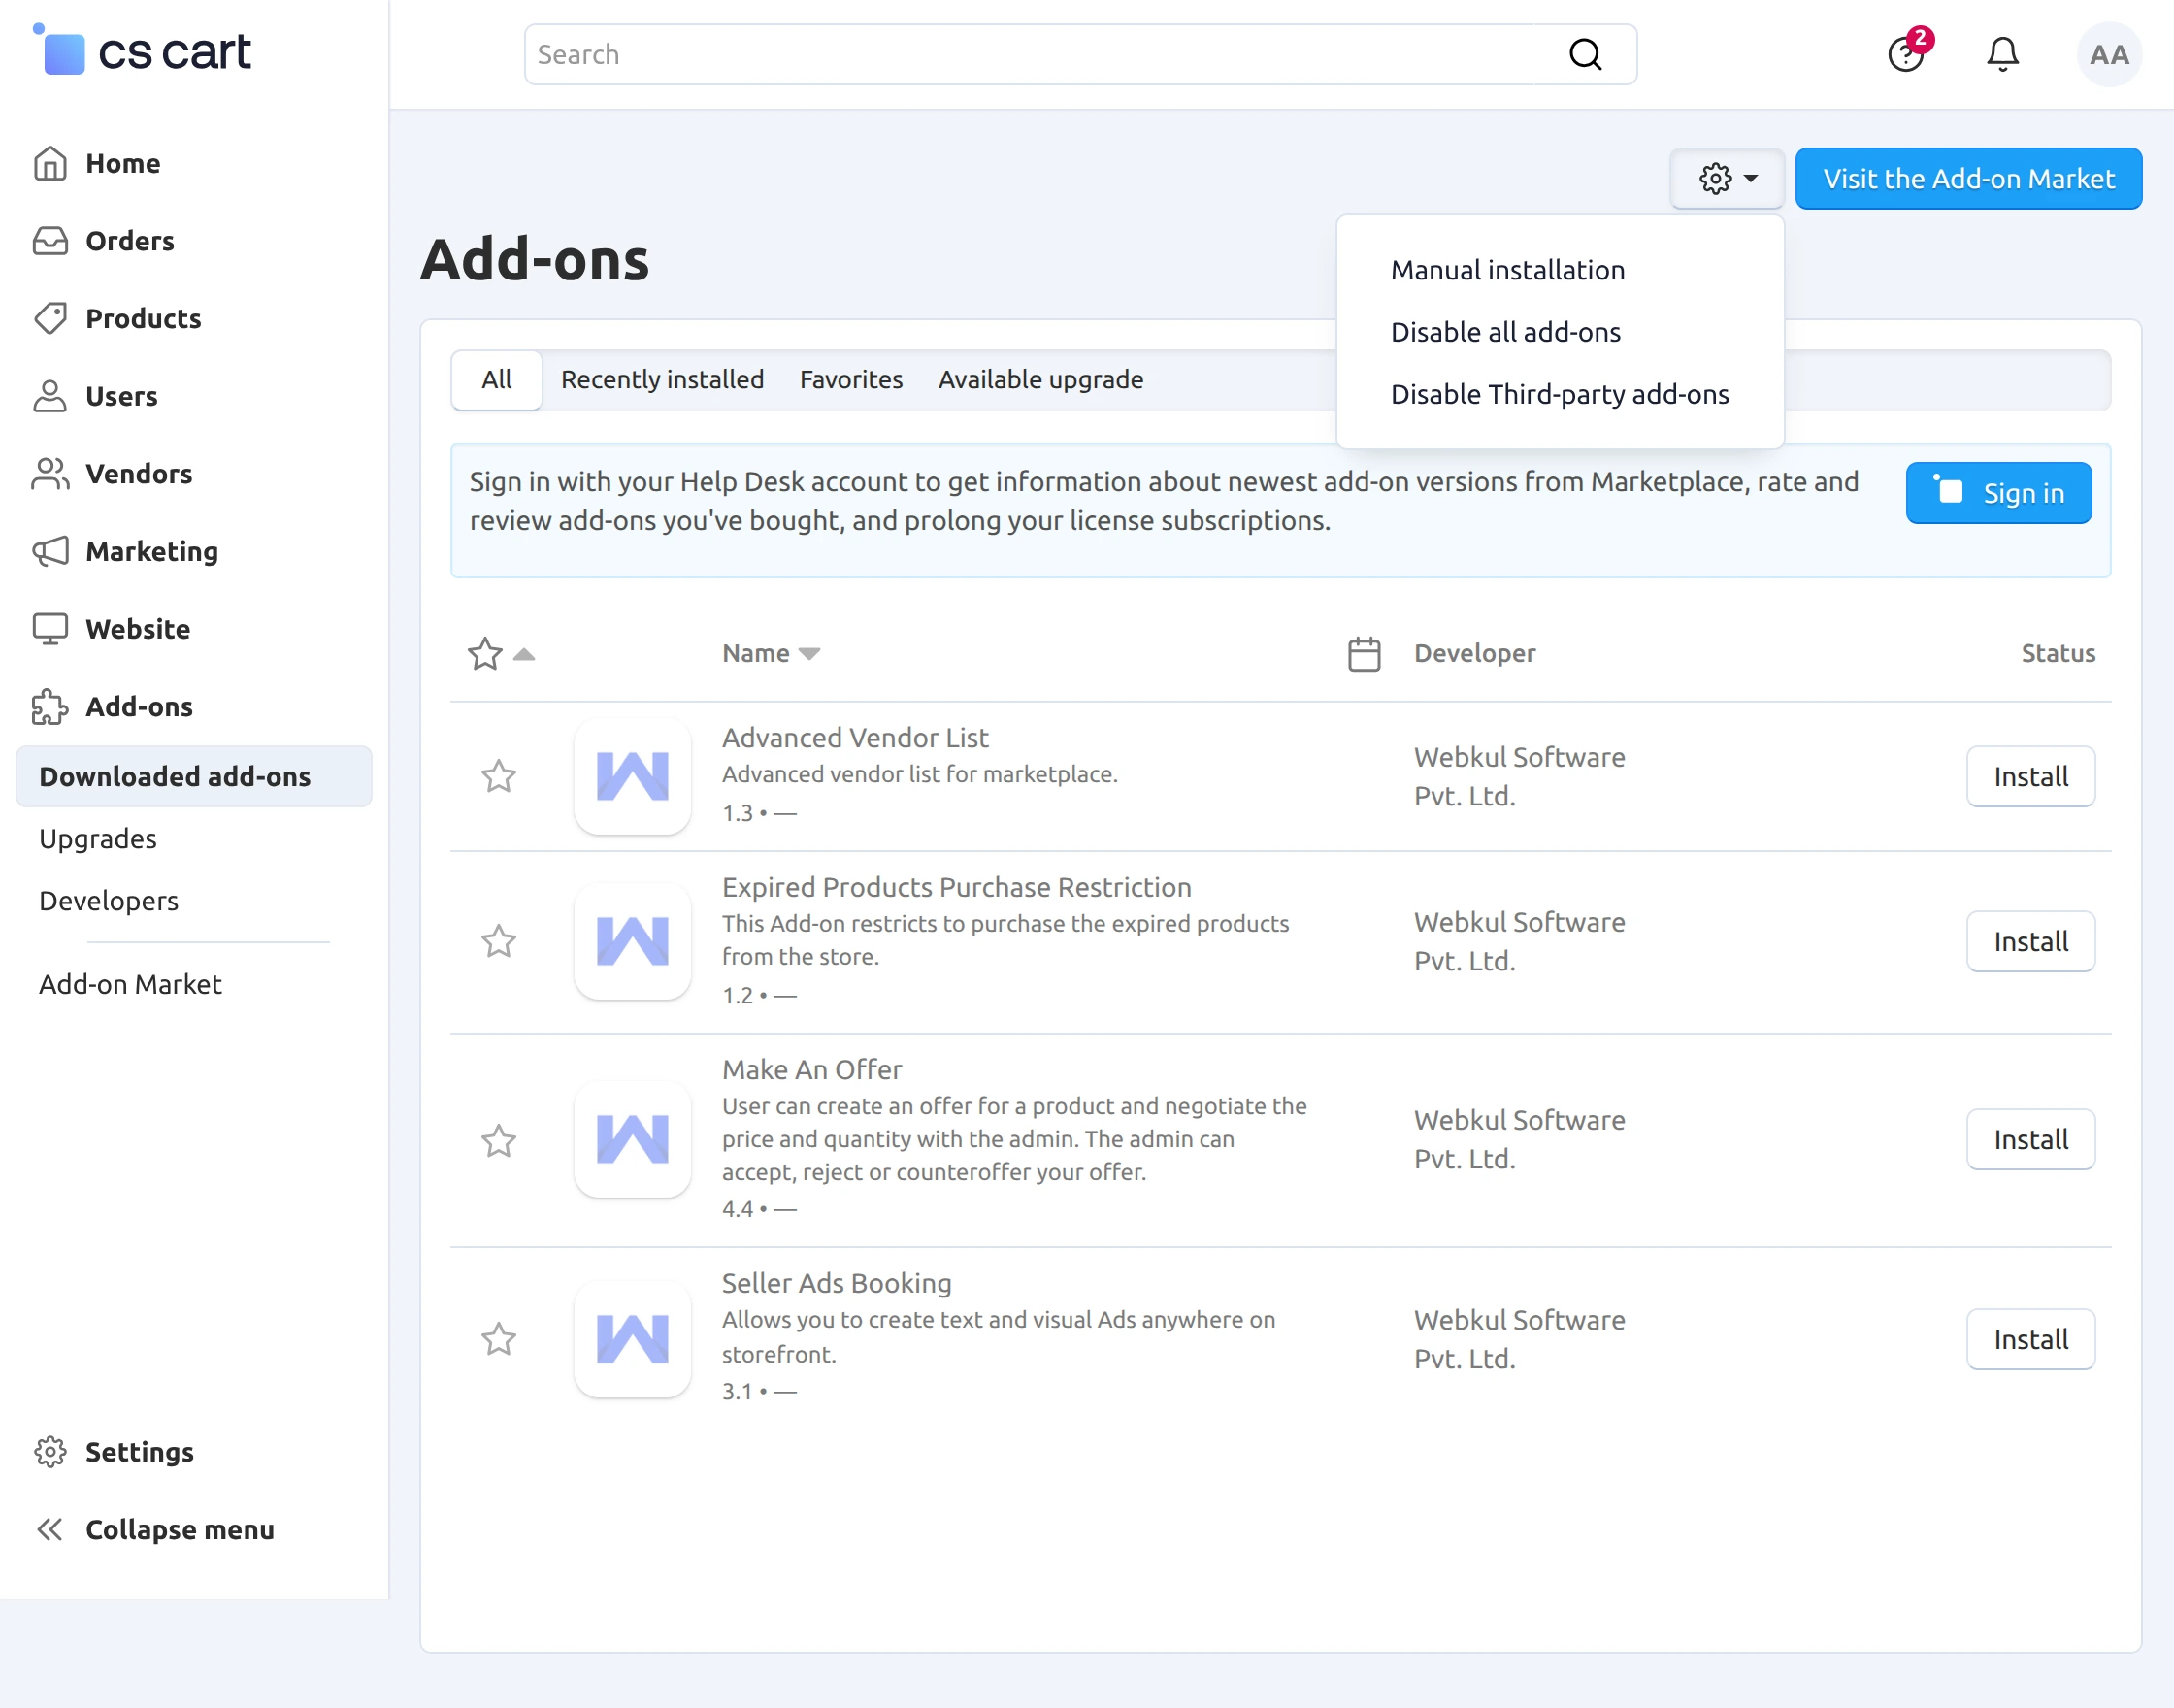Switch to the Recently installed tab
This screenshot has width=2174, height=1708.
point(662,380)
